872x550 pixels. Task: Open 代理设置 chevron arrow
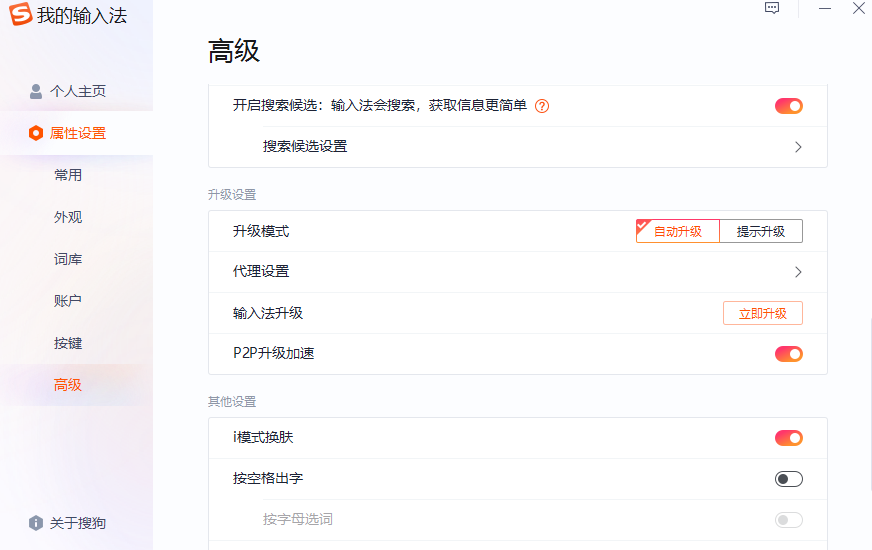click(798, 272)
